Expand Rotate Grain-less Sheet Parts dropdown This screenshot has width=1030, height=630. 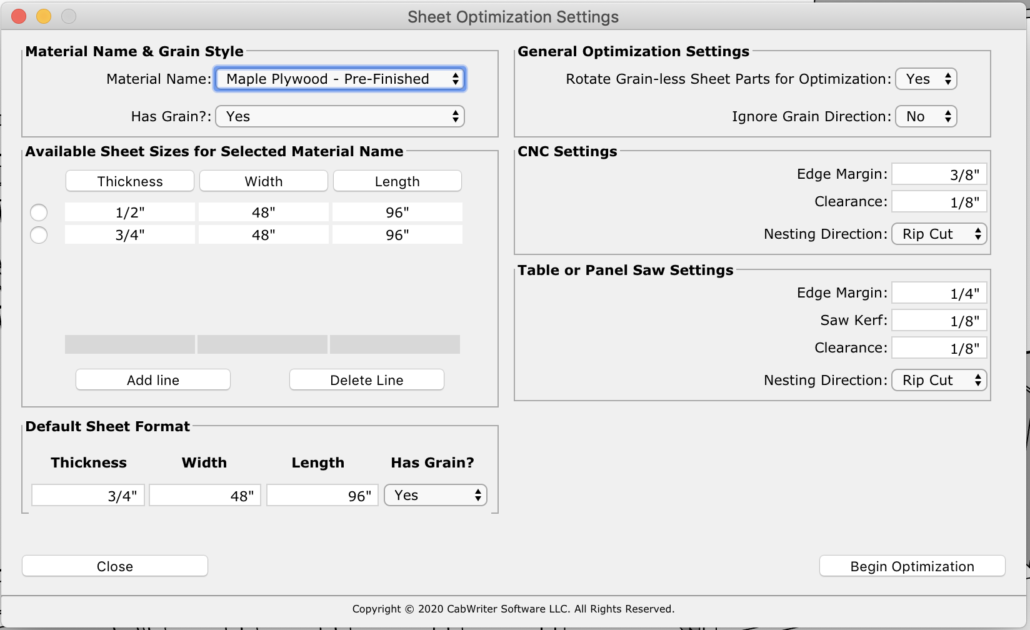click(x=925, y=79)
